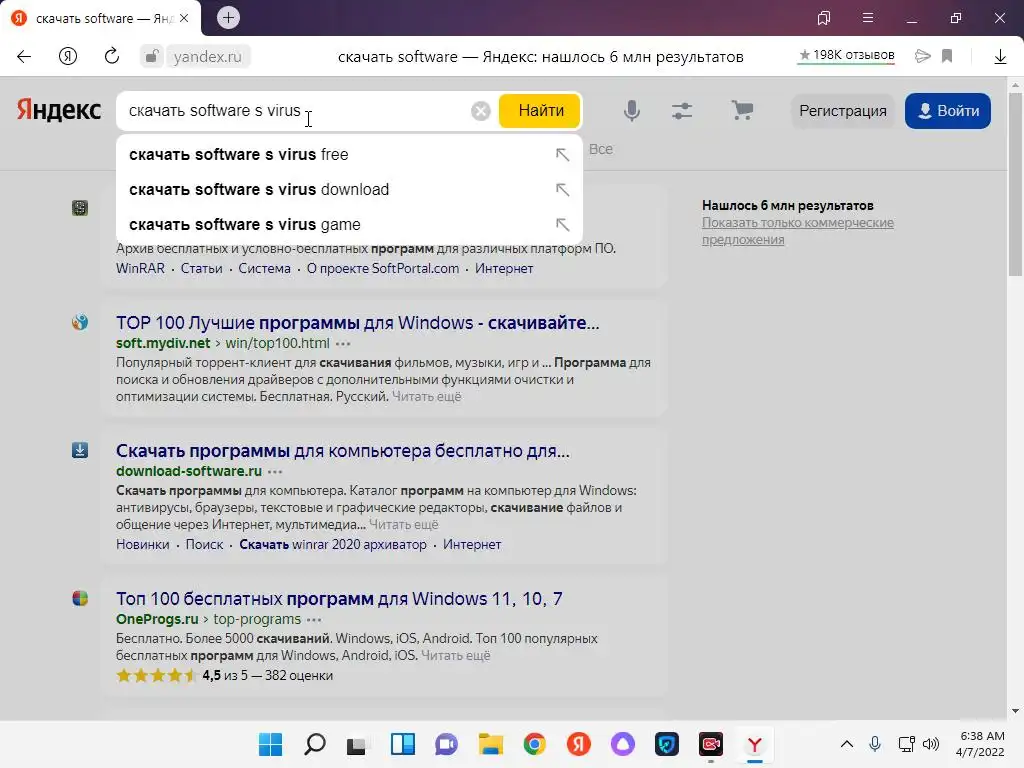The image size is (1024, 768).
Task: Open the Yandex home icon in toolbar
Action: point(68,57)
